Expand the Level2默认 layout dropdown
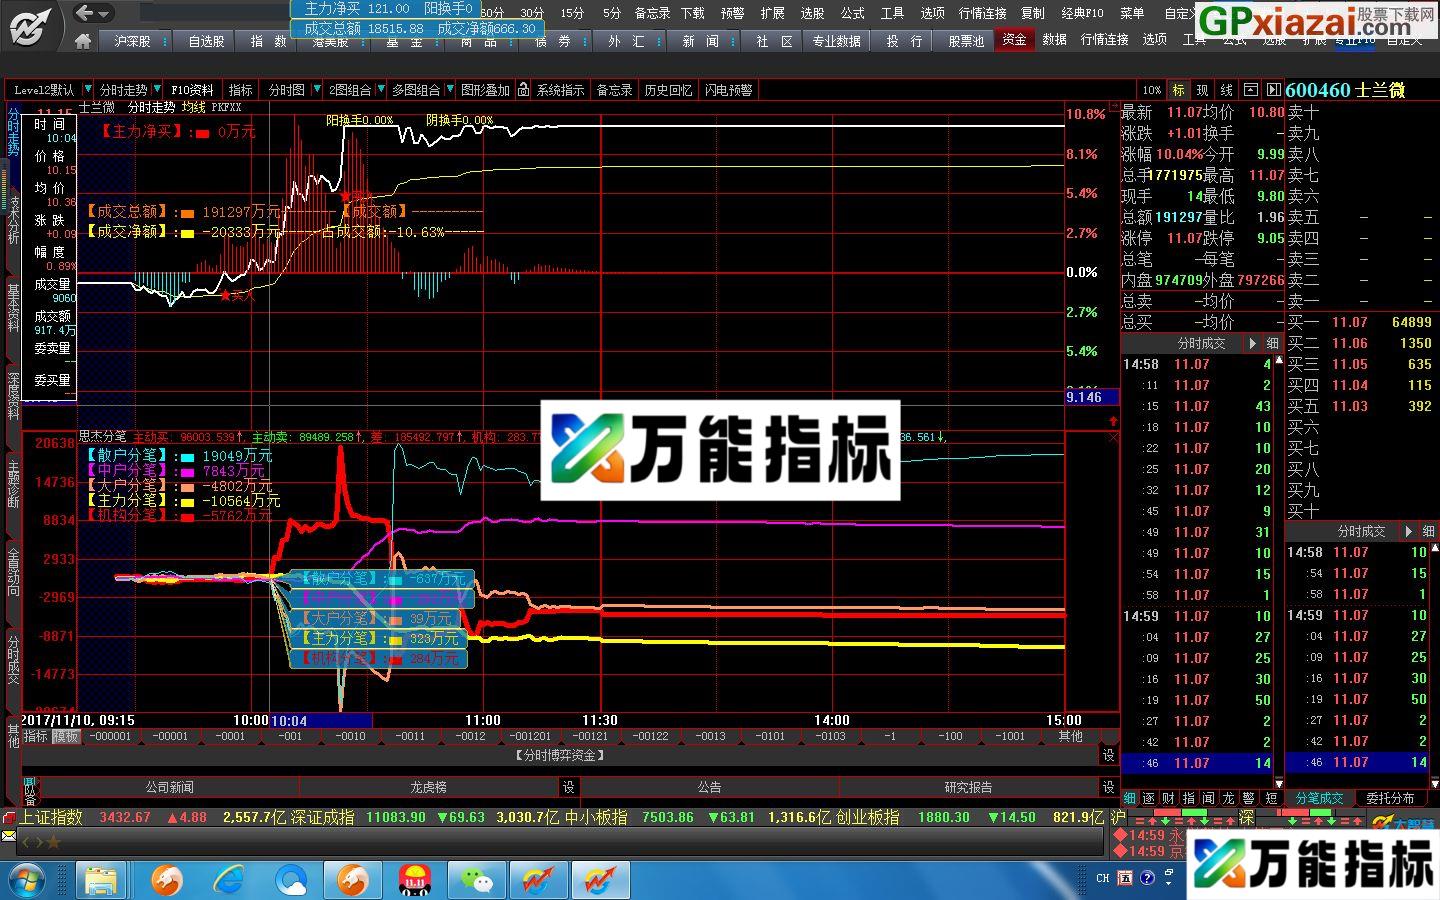 point(87,89)
